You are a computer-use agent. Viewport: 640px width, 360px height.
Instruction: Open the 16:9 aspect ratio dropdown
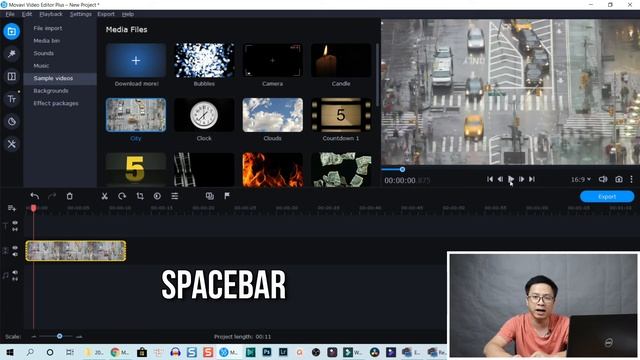581,179
